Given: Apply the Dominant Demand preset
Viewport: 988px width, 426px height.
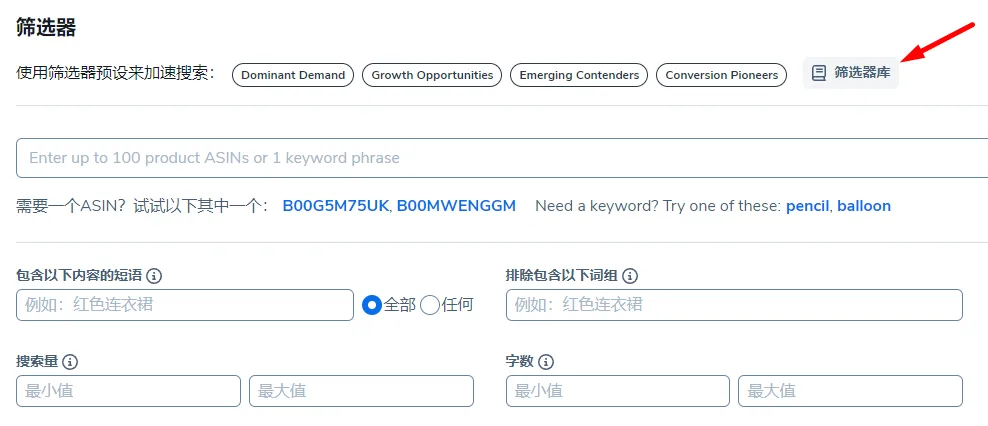Looking at the screenshot, I should tap(293, 75).
